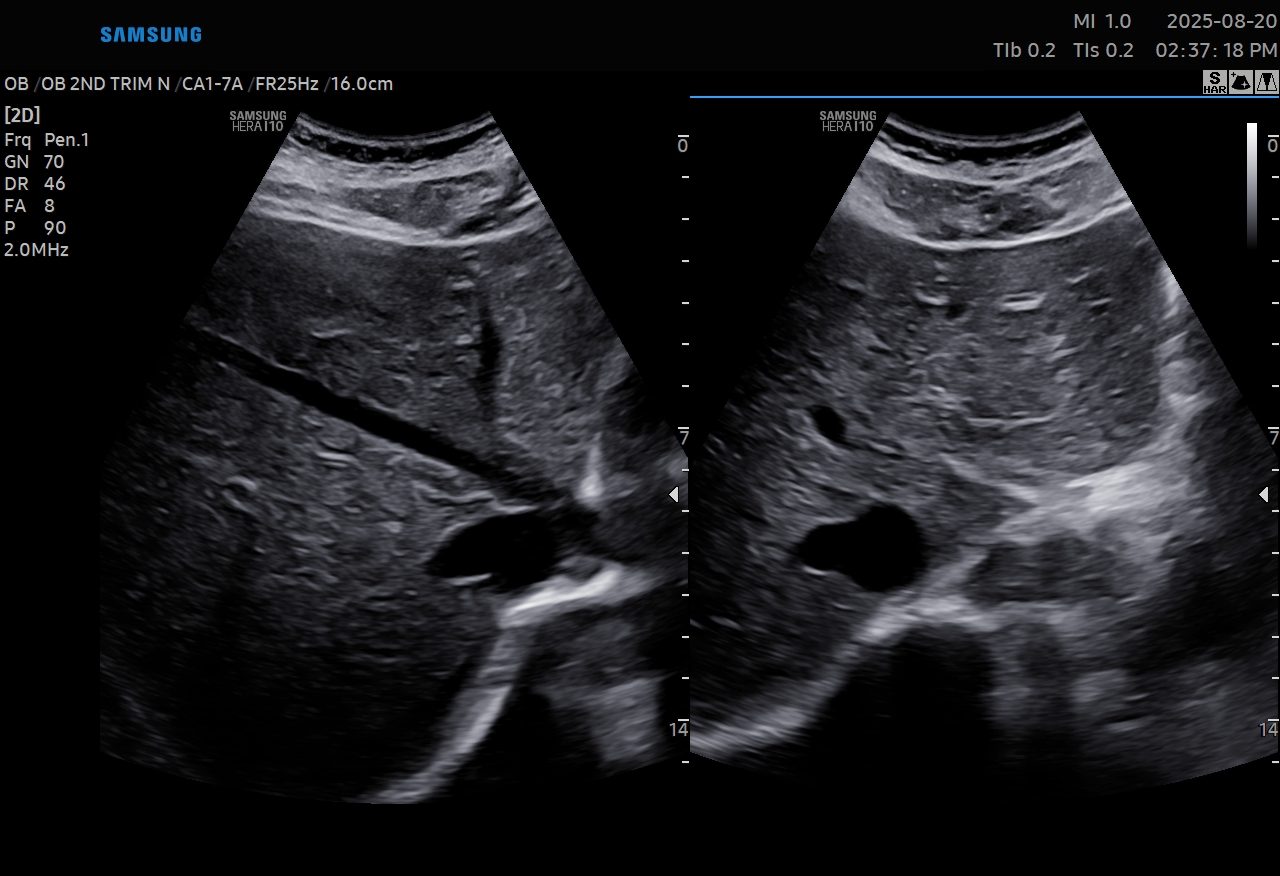Click the ClearVision image enhancement icon

[x=1240, y=83]
